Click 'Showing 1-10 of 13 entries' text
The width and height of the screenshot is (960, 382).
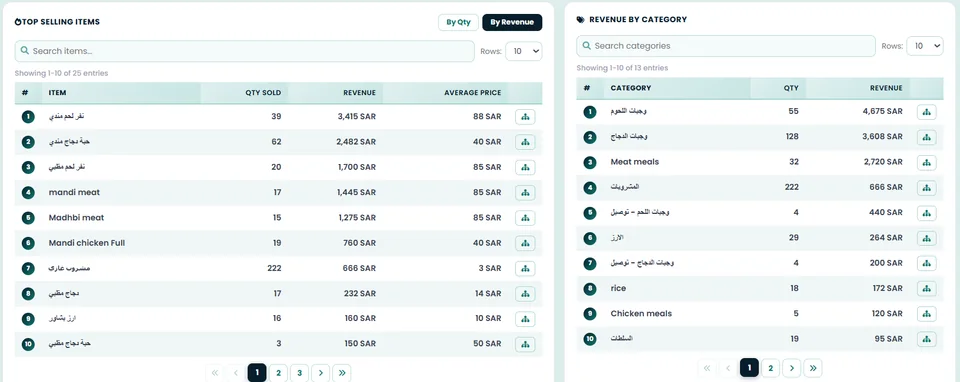coord(622,68)
